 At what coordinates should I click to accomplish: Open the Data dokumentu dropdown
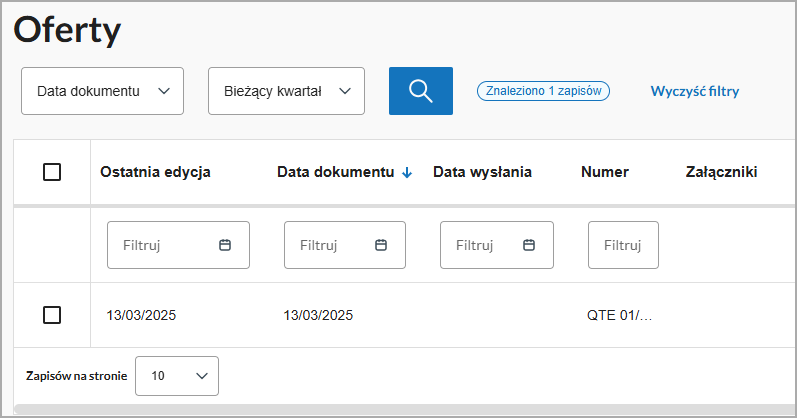(x=102, y=91)
